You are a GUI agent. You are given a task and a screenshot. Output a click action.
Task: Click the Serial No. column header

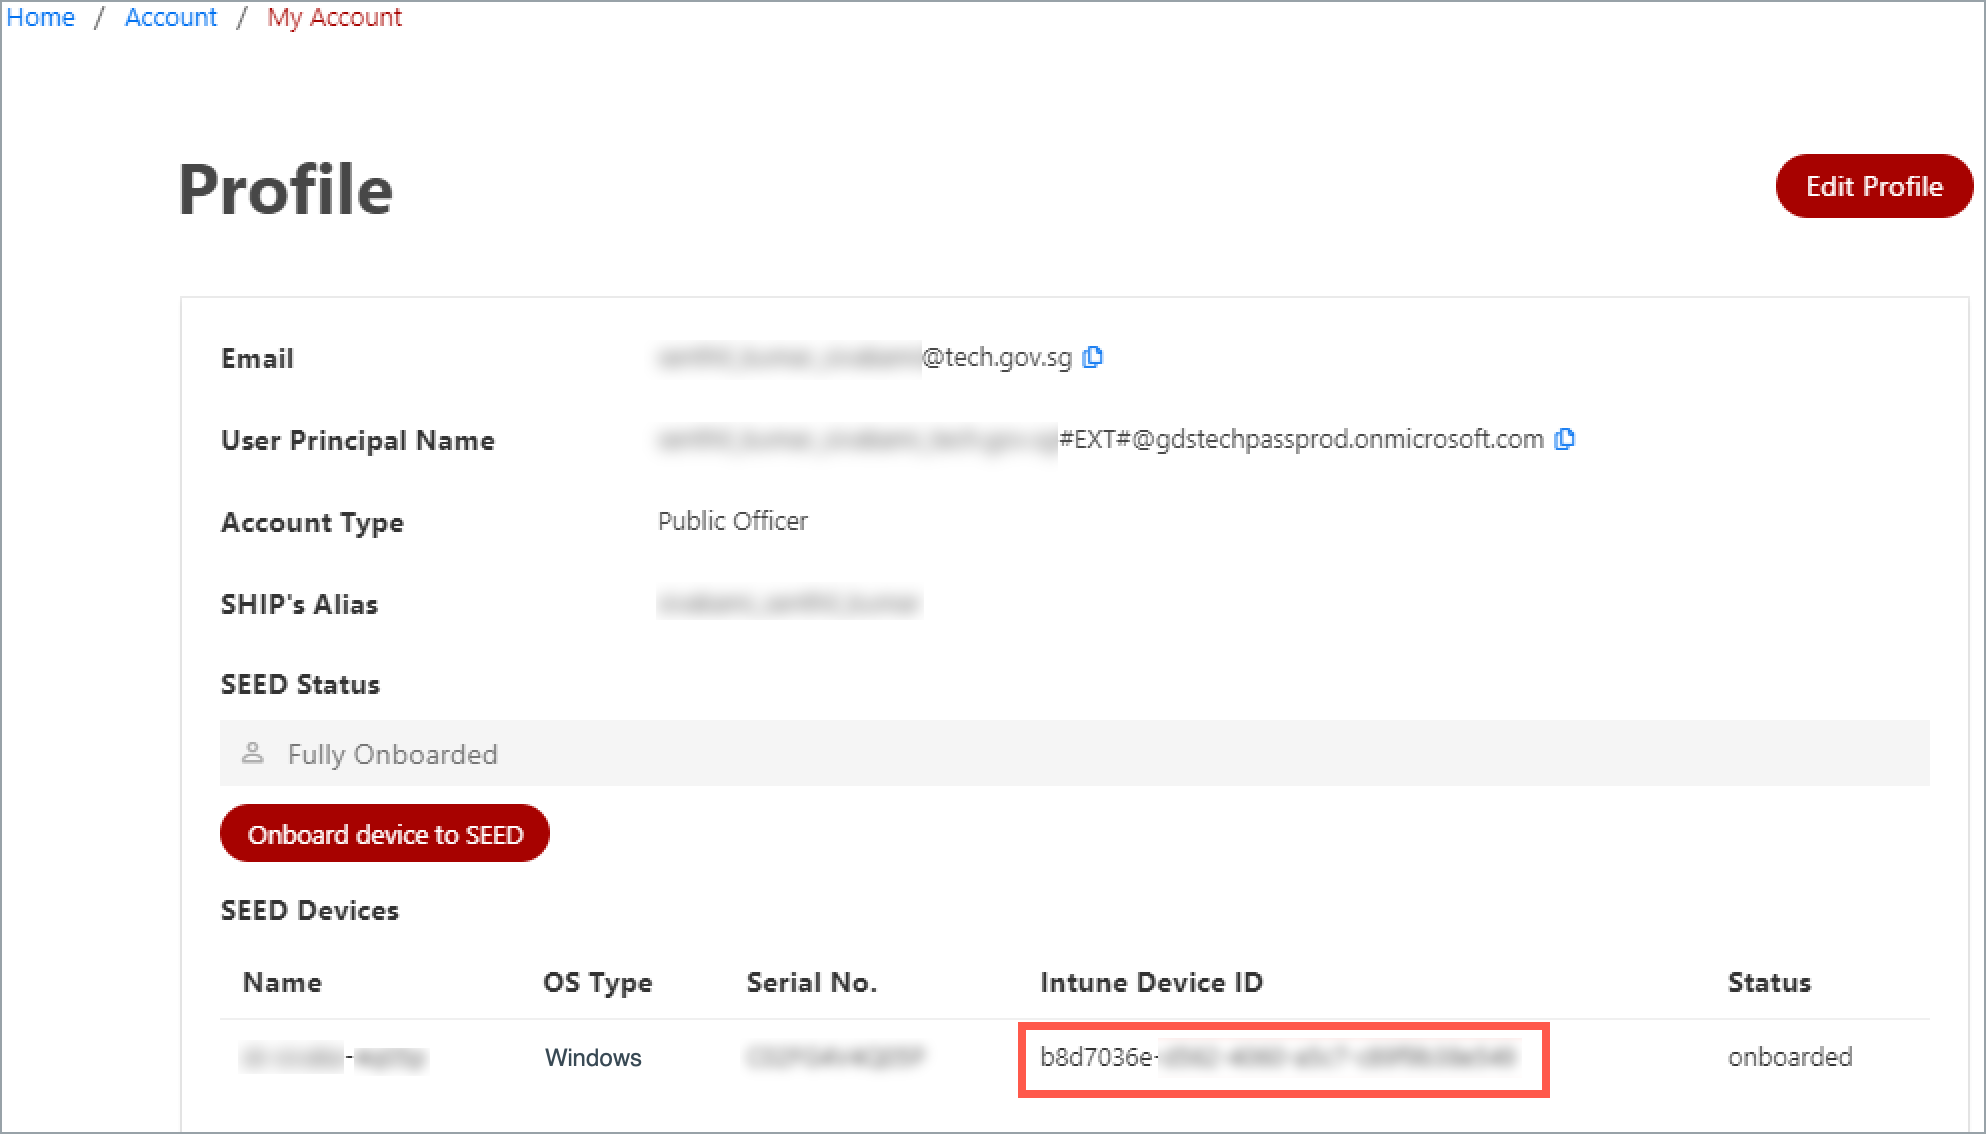(811, 982)
